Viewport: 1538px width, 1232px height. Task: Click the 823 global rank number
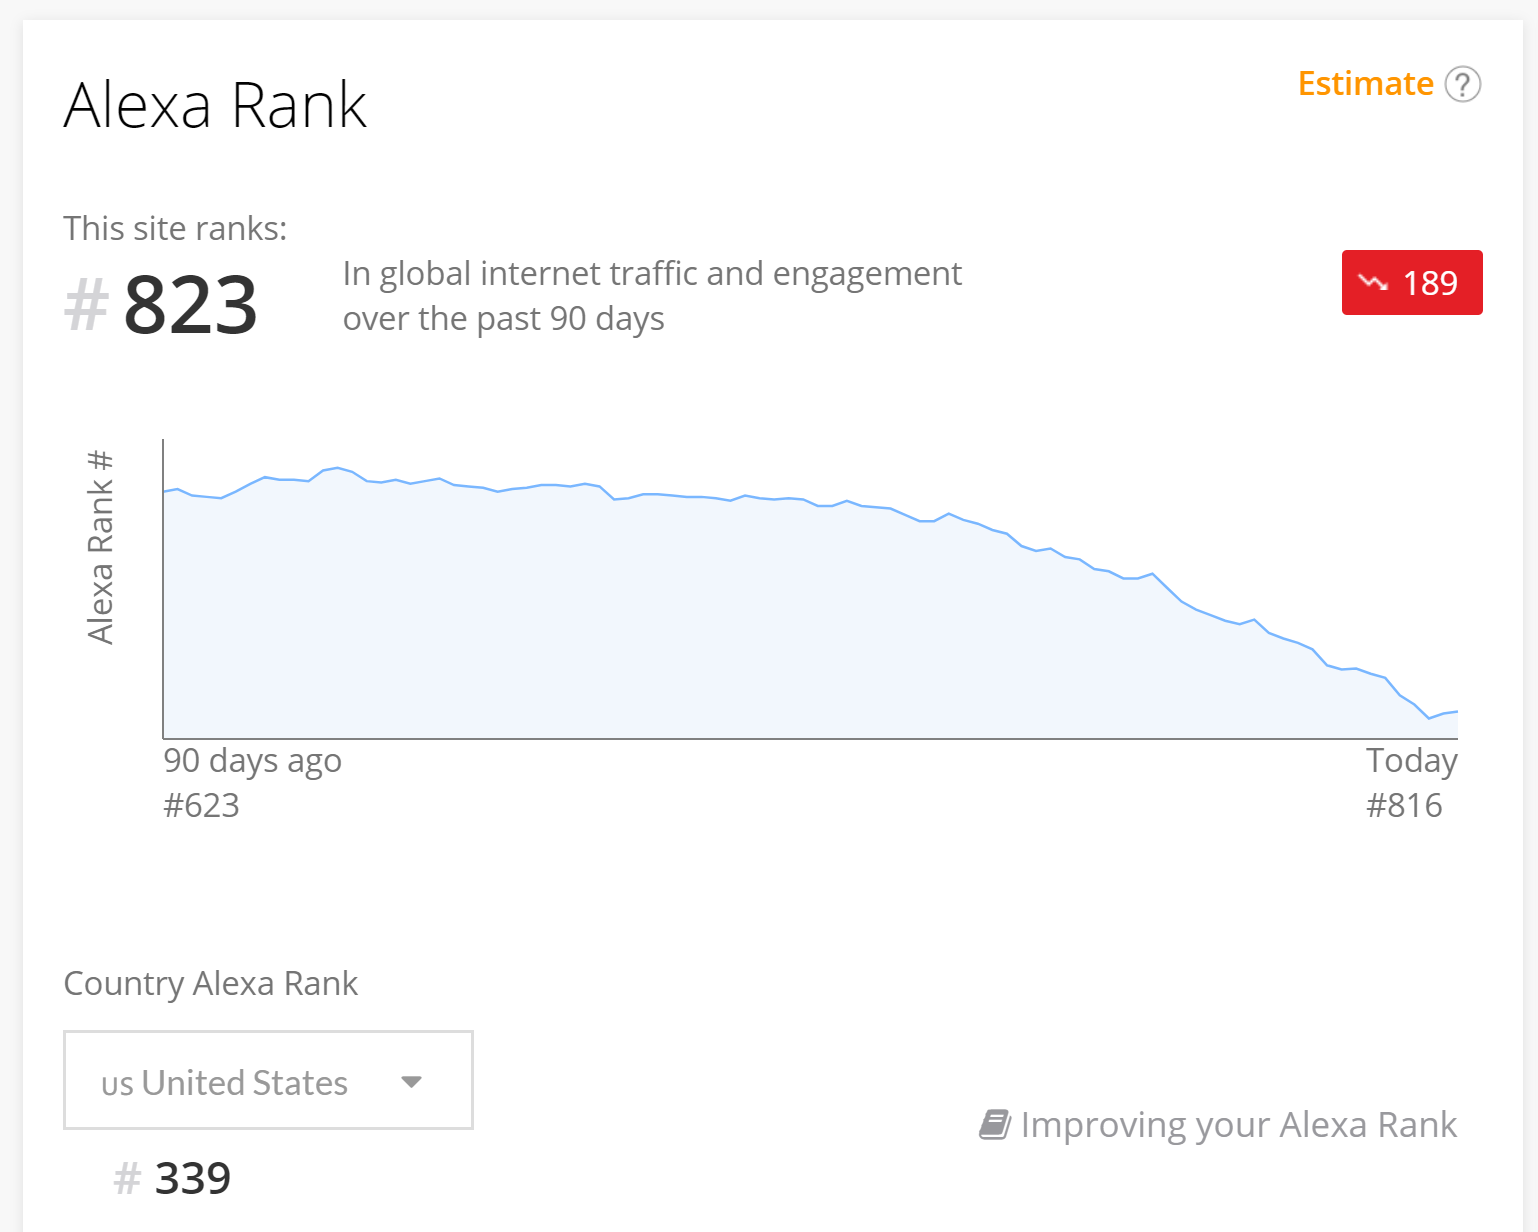coord(190,305)
